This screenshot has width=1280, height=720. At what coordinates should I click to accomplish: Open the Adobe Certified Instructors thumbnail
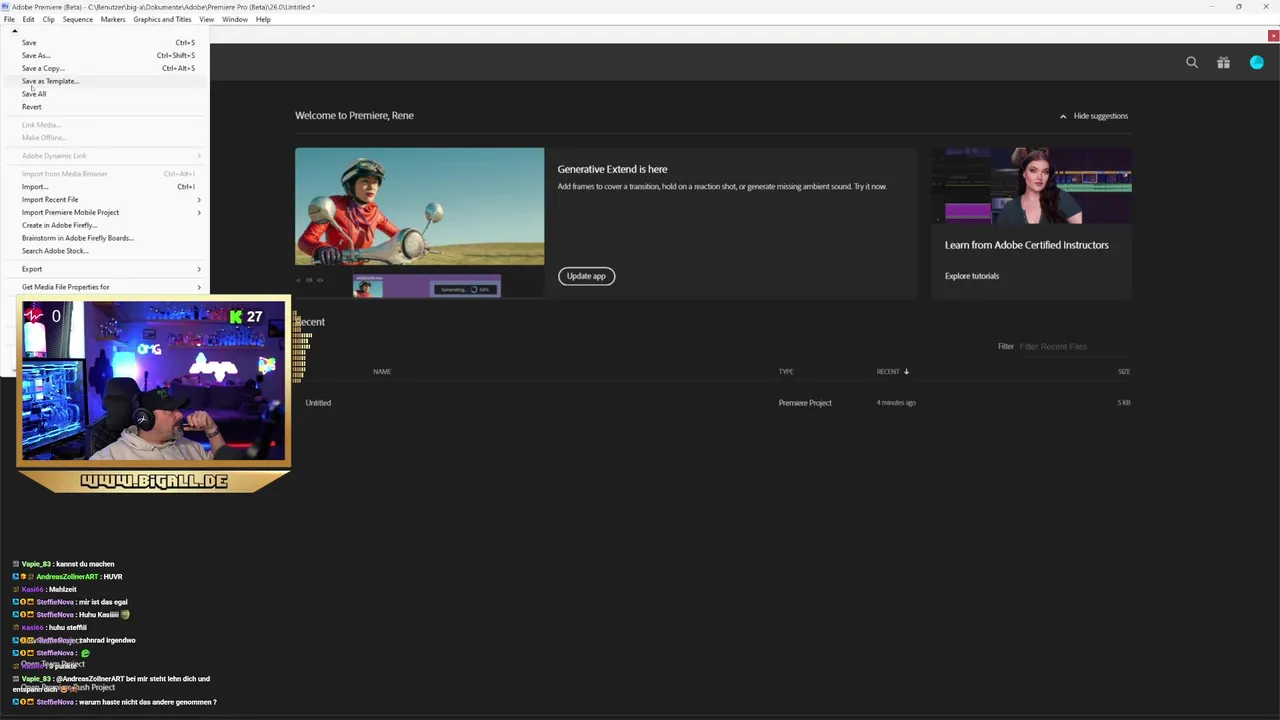(x=1031, y=186)
